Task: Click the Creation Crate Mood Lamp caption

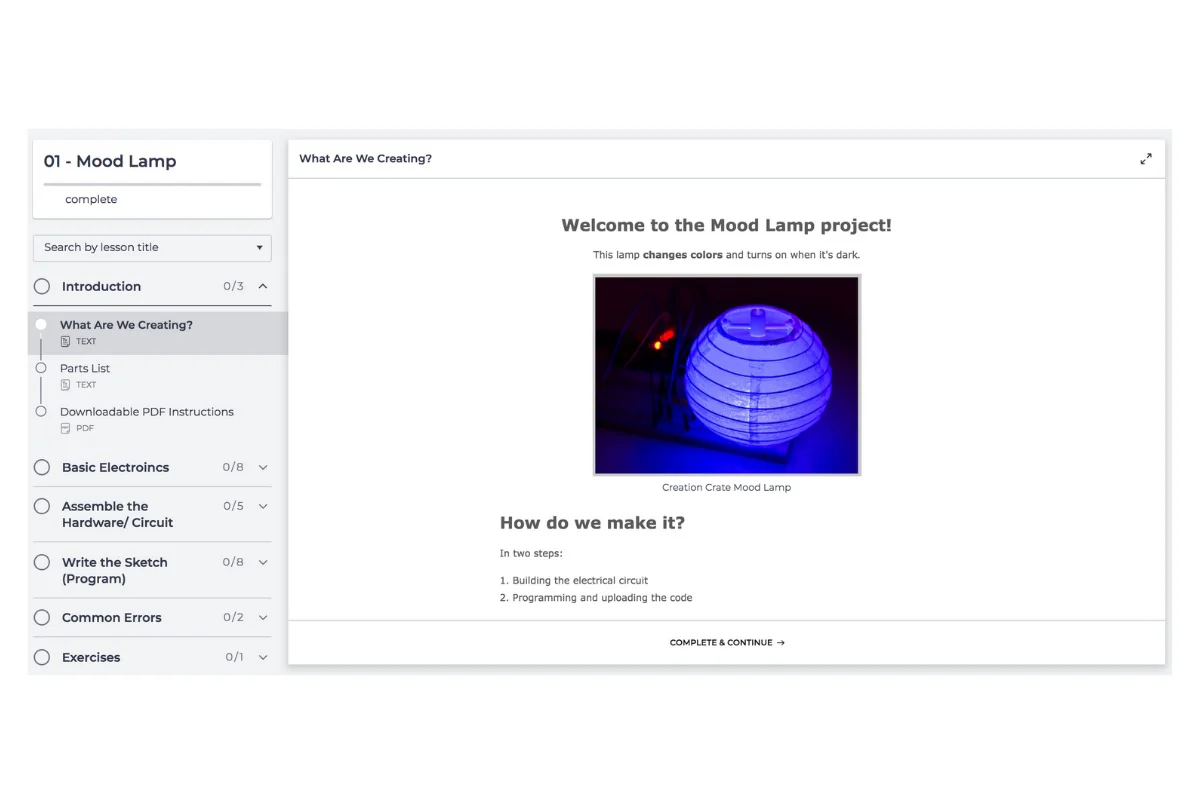Action: click(x=726, y=488)
